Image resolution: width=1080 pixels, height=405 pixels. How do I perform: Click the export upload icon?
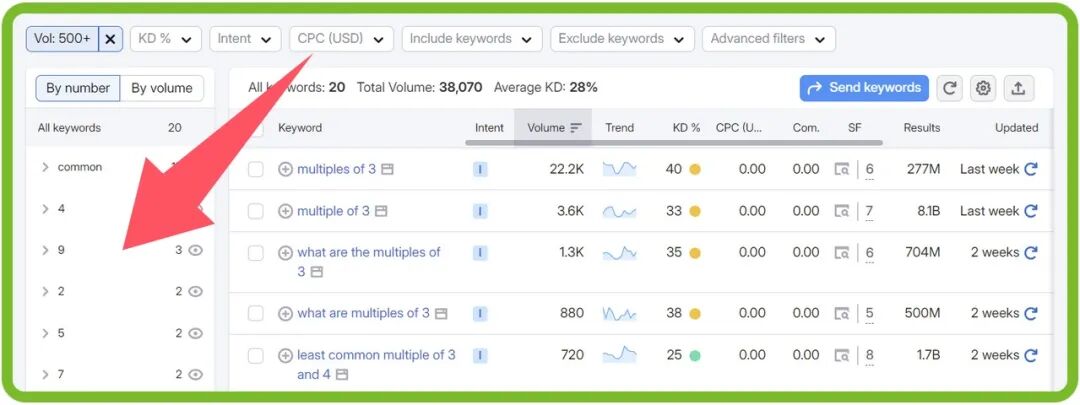pos(1018,88)
